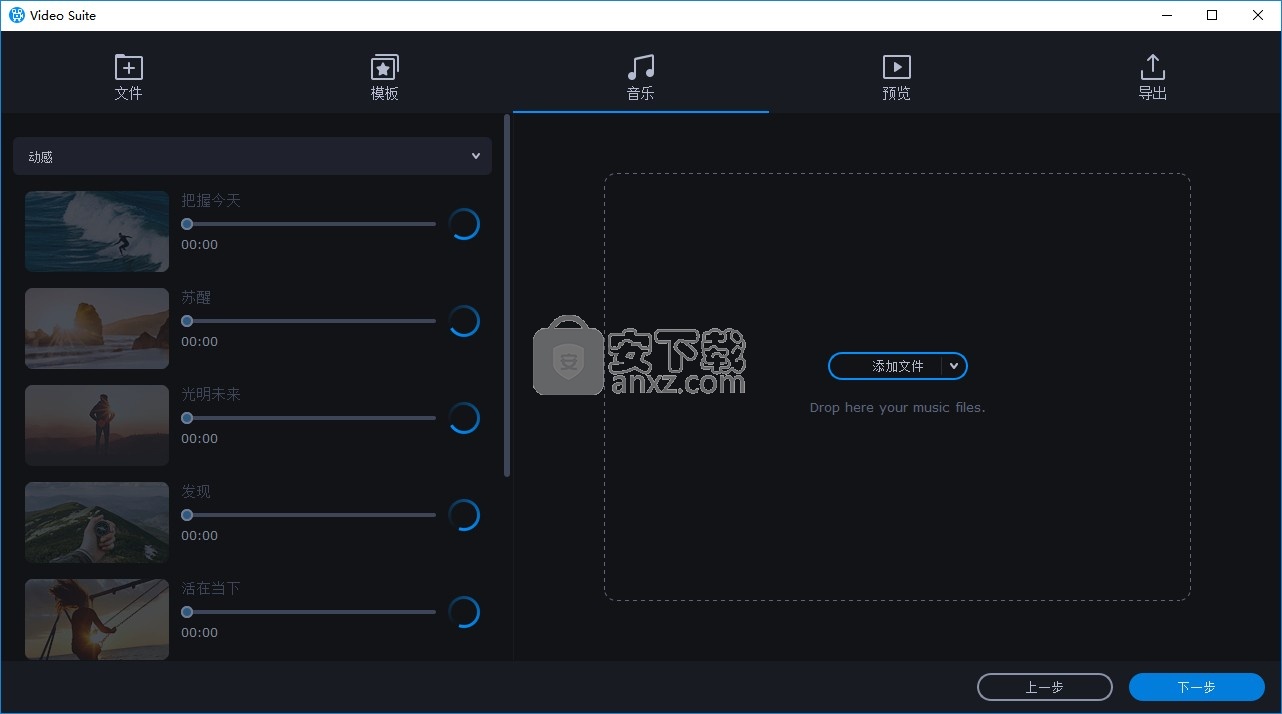The height and width of the screenshot is (714, 1282).
Task: Click the 00:00 time under 把握今天
Action: pyautogui.click(x=199, y=244)
